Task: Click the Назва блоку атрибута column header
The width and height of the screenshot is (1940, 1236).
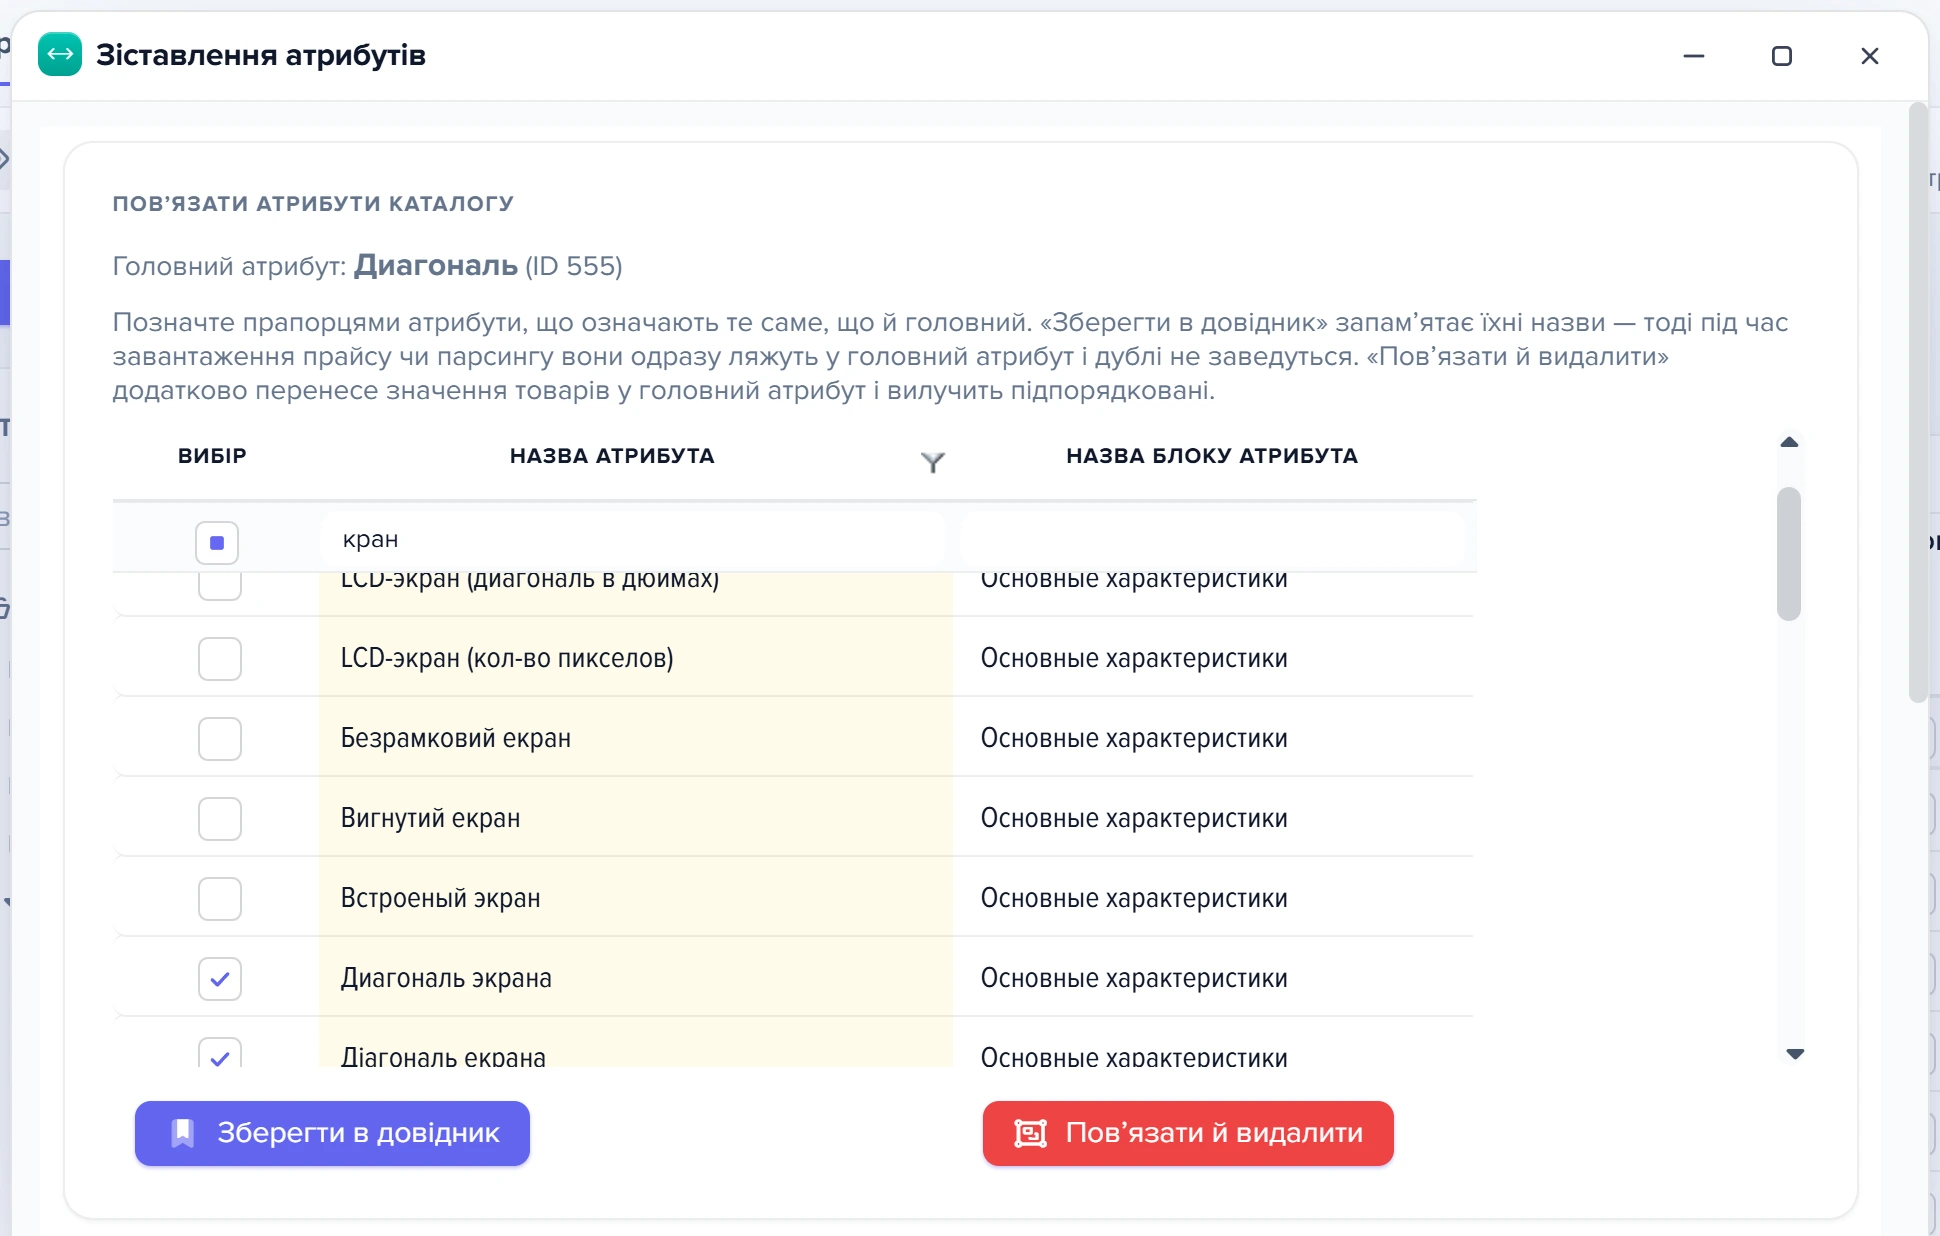Action: [x=1212, y=456]
